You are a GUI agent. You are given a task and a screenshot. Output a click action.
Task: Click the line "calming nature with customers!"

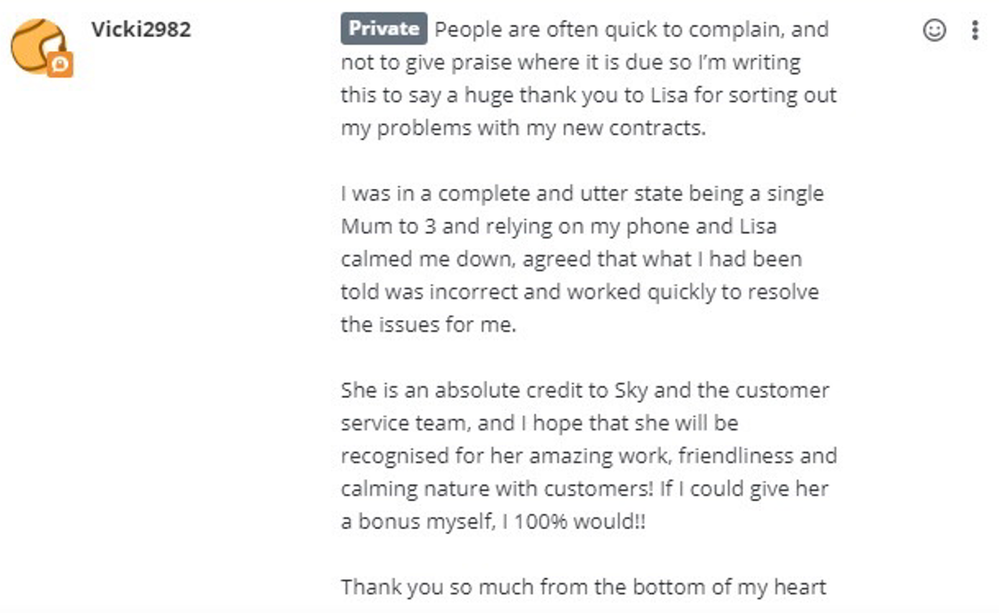coord(584,489)
